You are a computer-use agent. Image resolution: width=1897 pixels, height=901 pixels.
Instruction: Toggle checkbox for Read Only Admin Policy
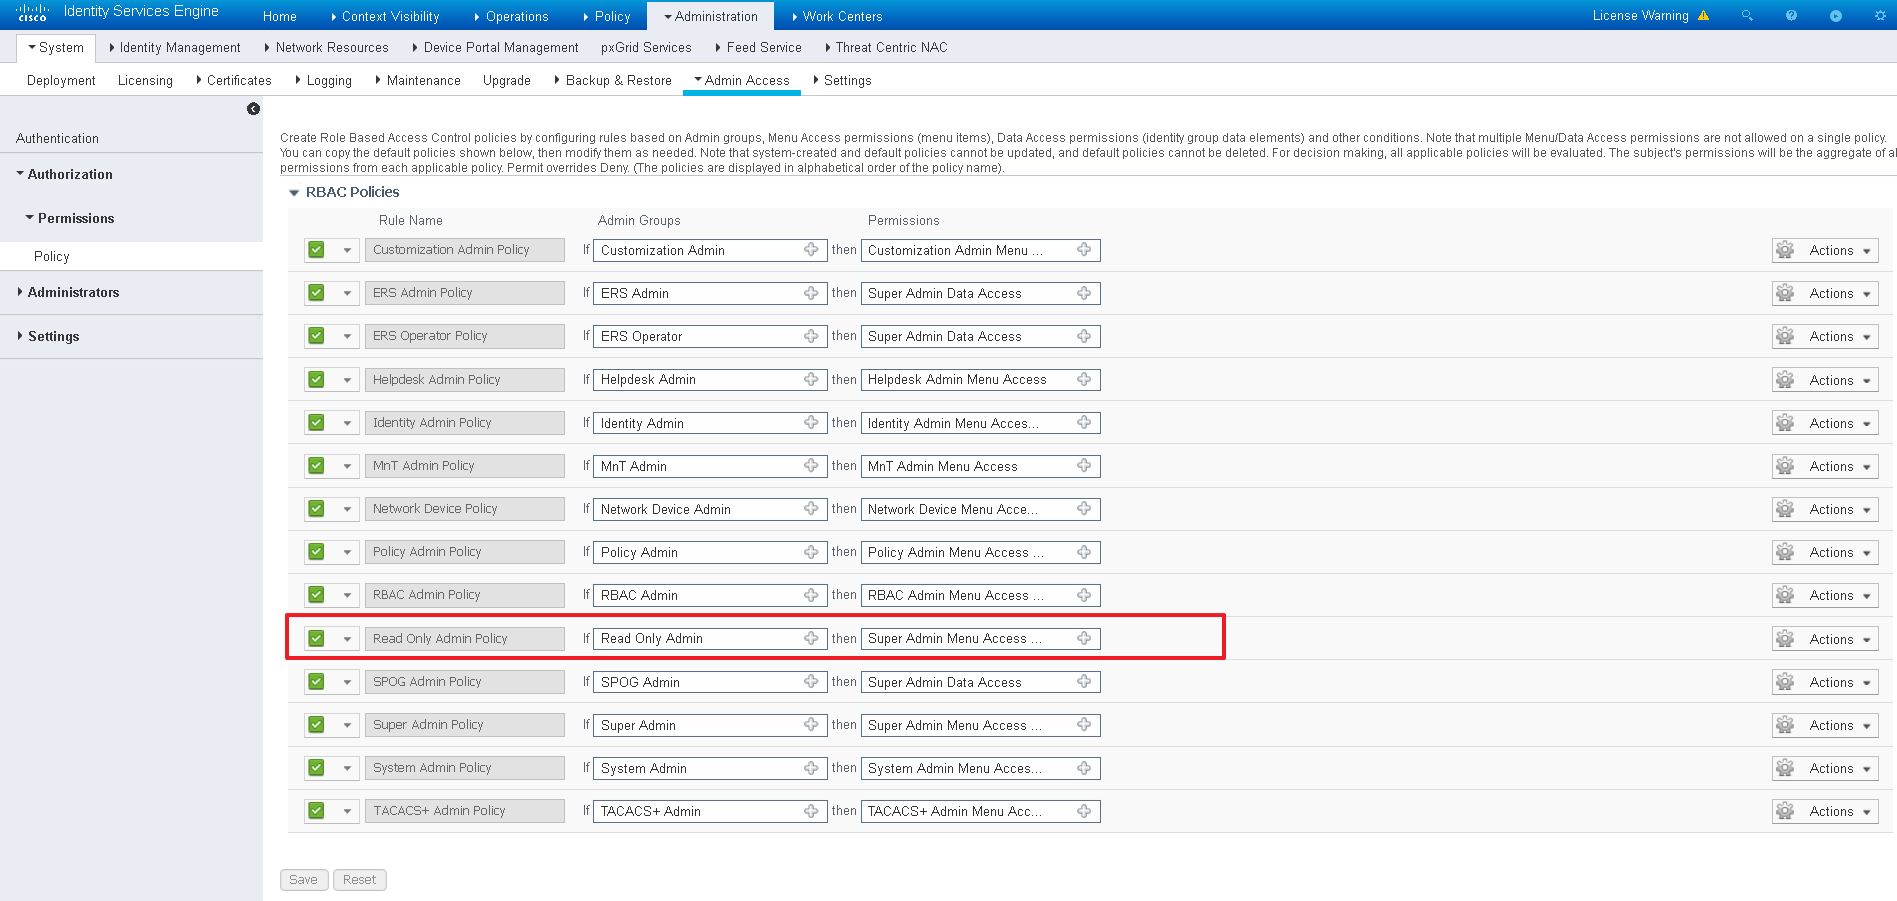(x=316, y=638)
